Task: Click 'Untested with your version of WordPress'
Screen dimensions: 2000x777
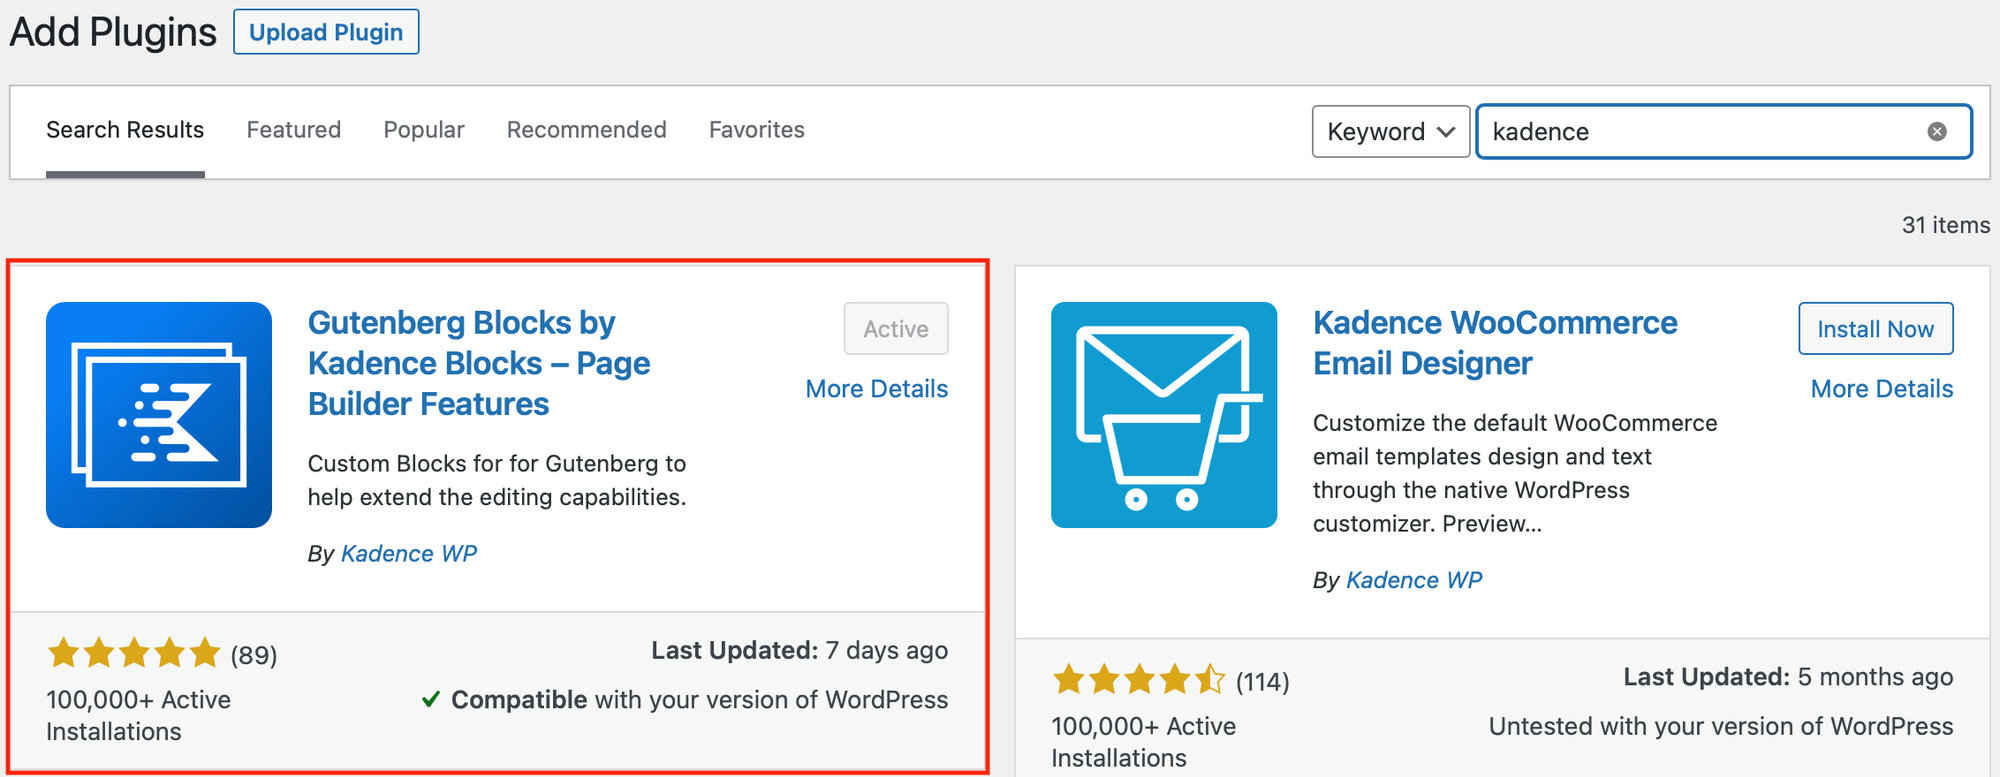Action: [1721, 727]
